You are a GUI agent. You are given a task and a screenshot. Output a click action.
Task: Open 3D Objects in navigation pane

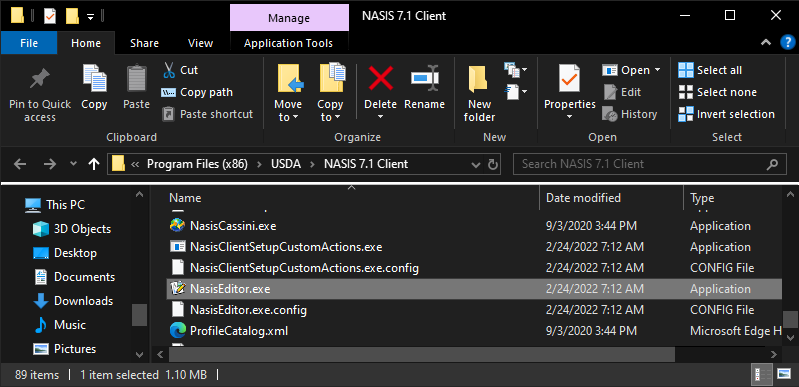pos(71,229)
